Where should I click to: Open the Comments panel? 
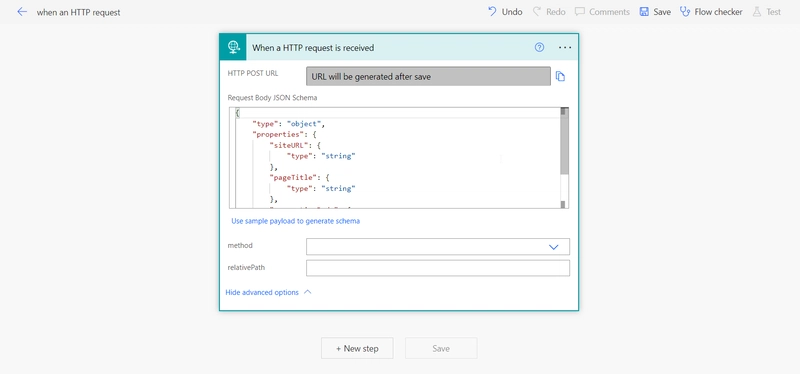(602, 12)
